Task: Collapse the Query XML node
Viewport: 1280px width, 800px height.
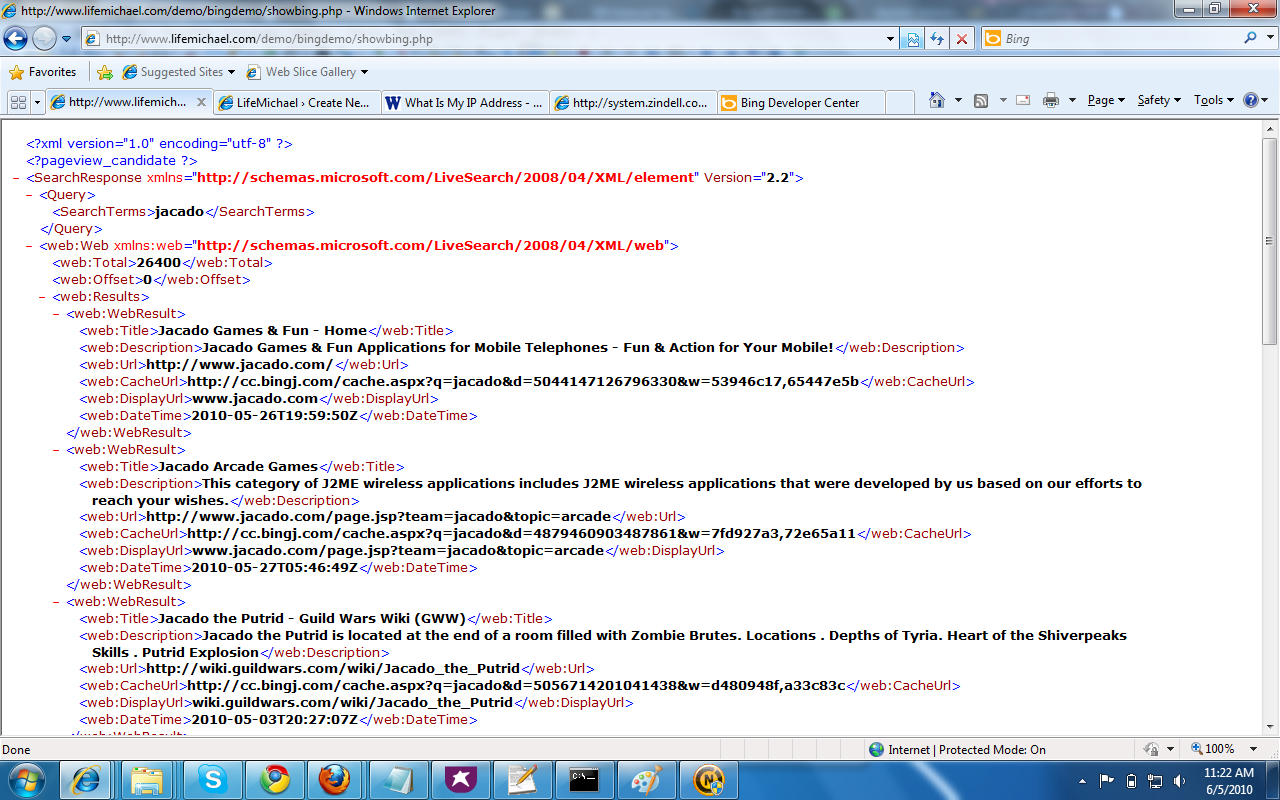Action: pyautogui.click(x=30, y=195)
